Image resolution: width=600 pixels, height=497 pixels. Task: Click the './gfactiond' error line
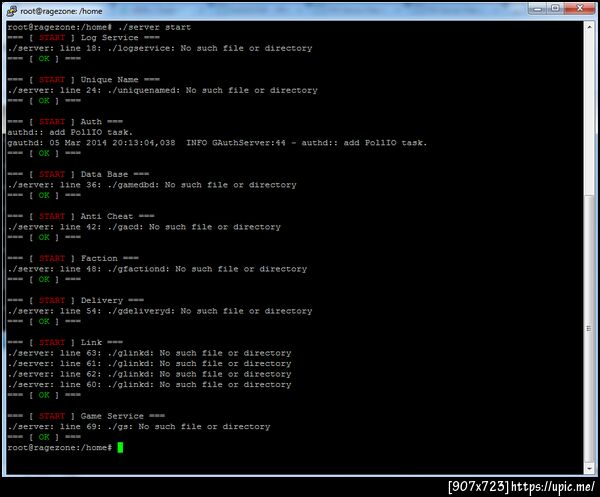[157, 269]
